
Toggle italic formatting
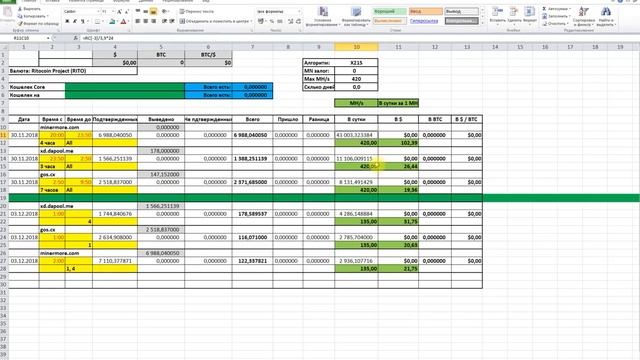(75, 21)
